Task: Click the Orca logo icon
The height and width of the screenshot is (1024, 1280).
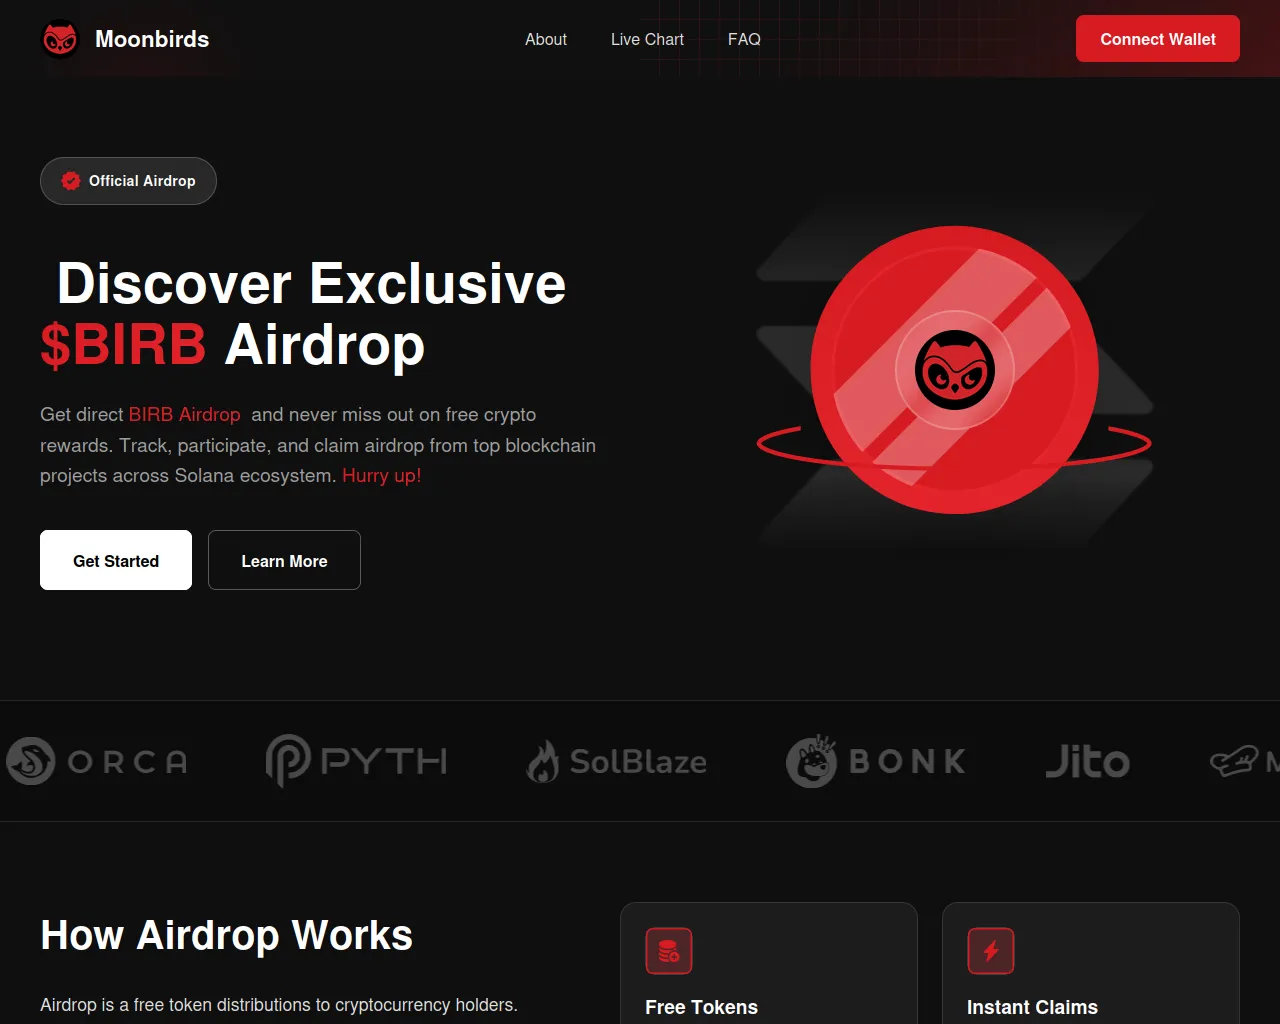Action: pyautogui.click(x=31, y=761)
